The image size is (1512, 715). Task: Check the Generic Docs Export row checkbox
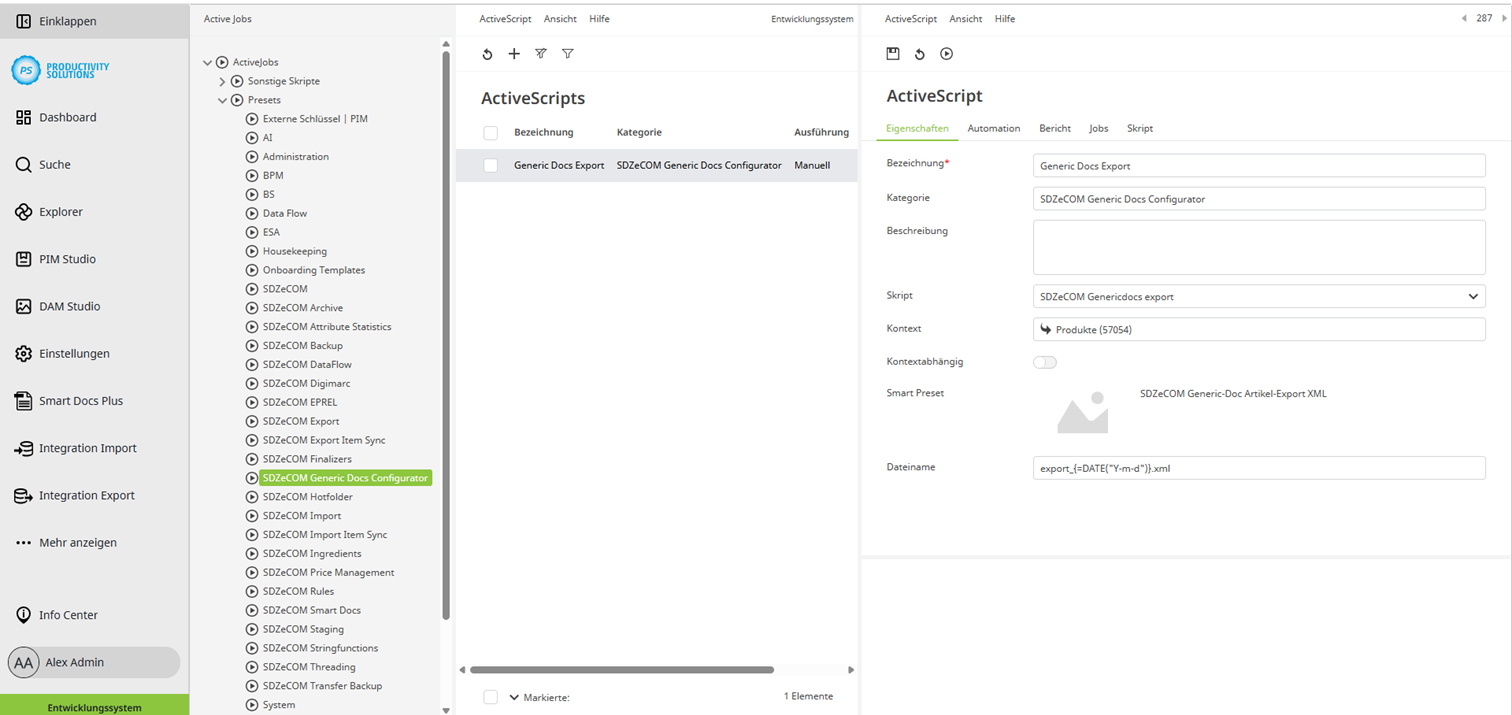coord(490,164)
